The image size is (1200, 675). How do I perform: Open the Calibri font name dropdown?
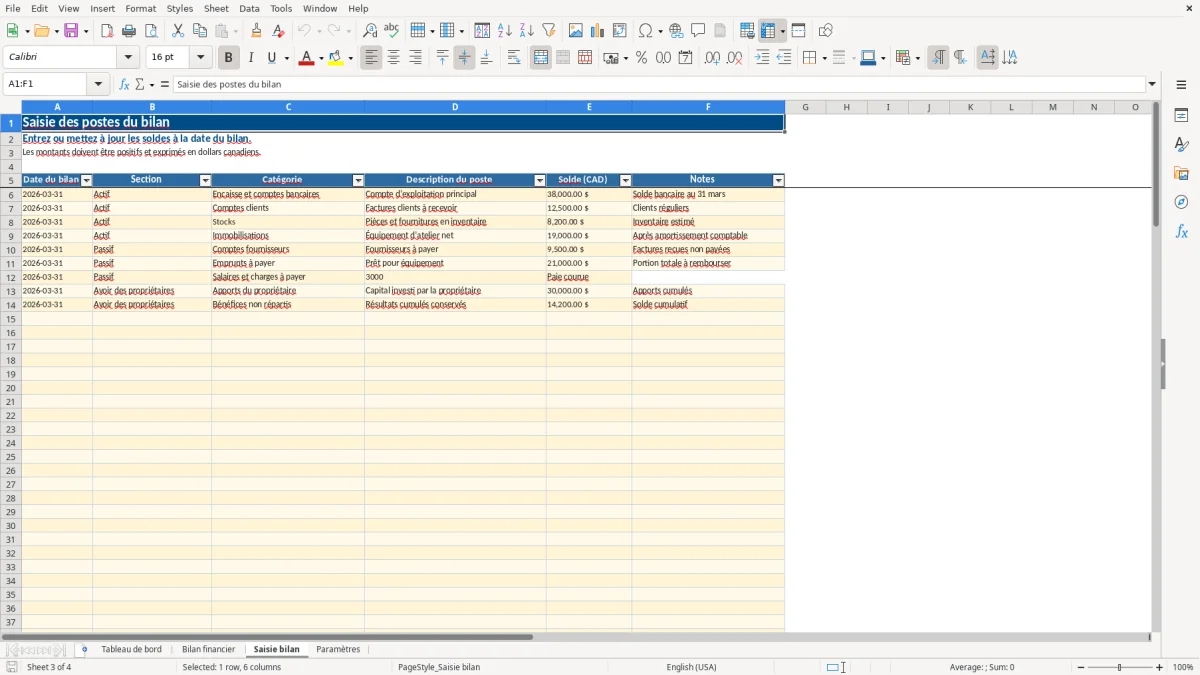click(128, 58)
